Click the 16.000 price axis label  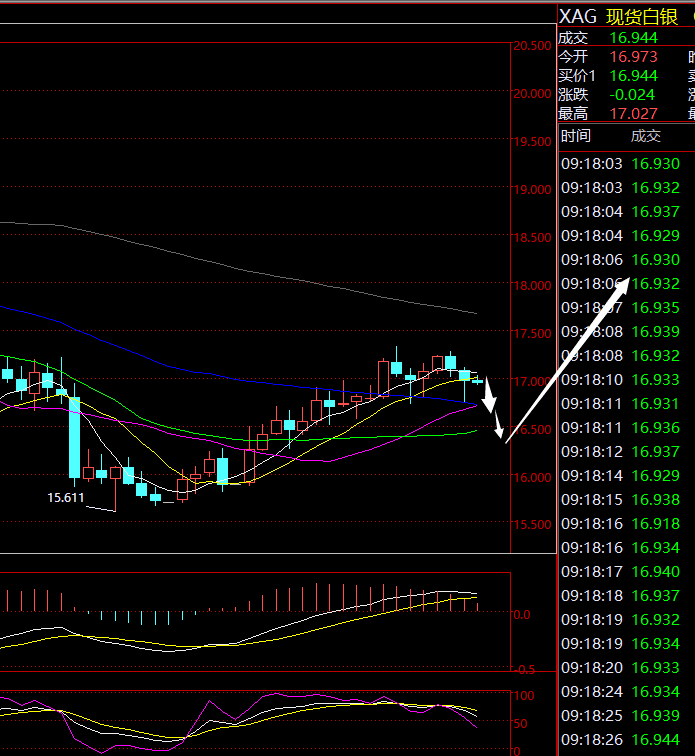532,477
